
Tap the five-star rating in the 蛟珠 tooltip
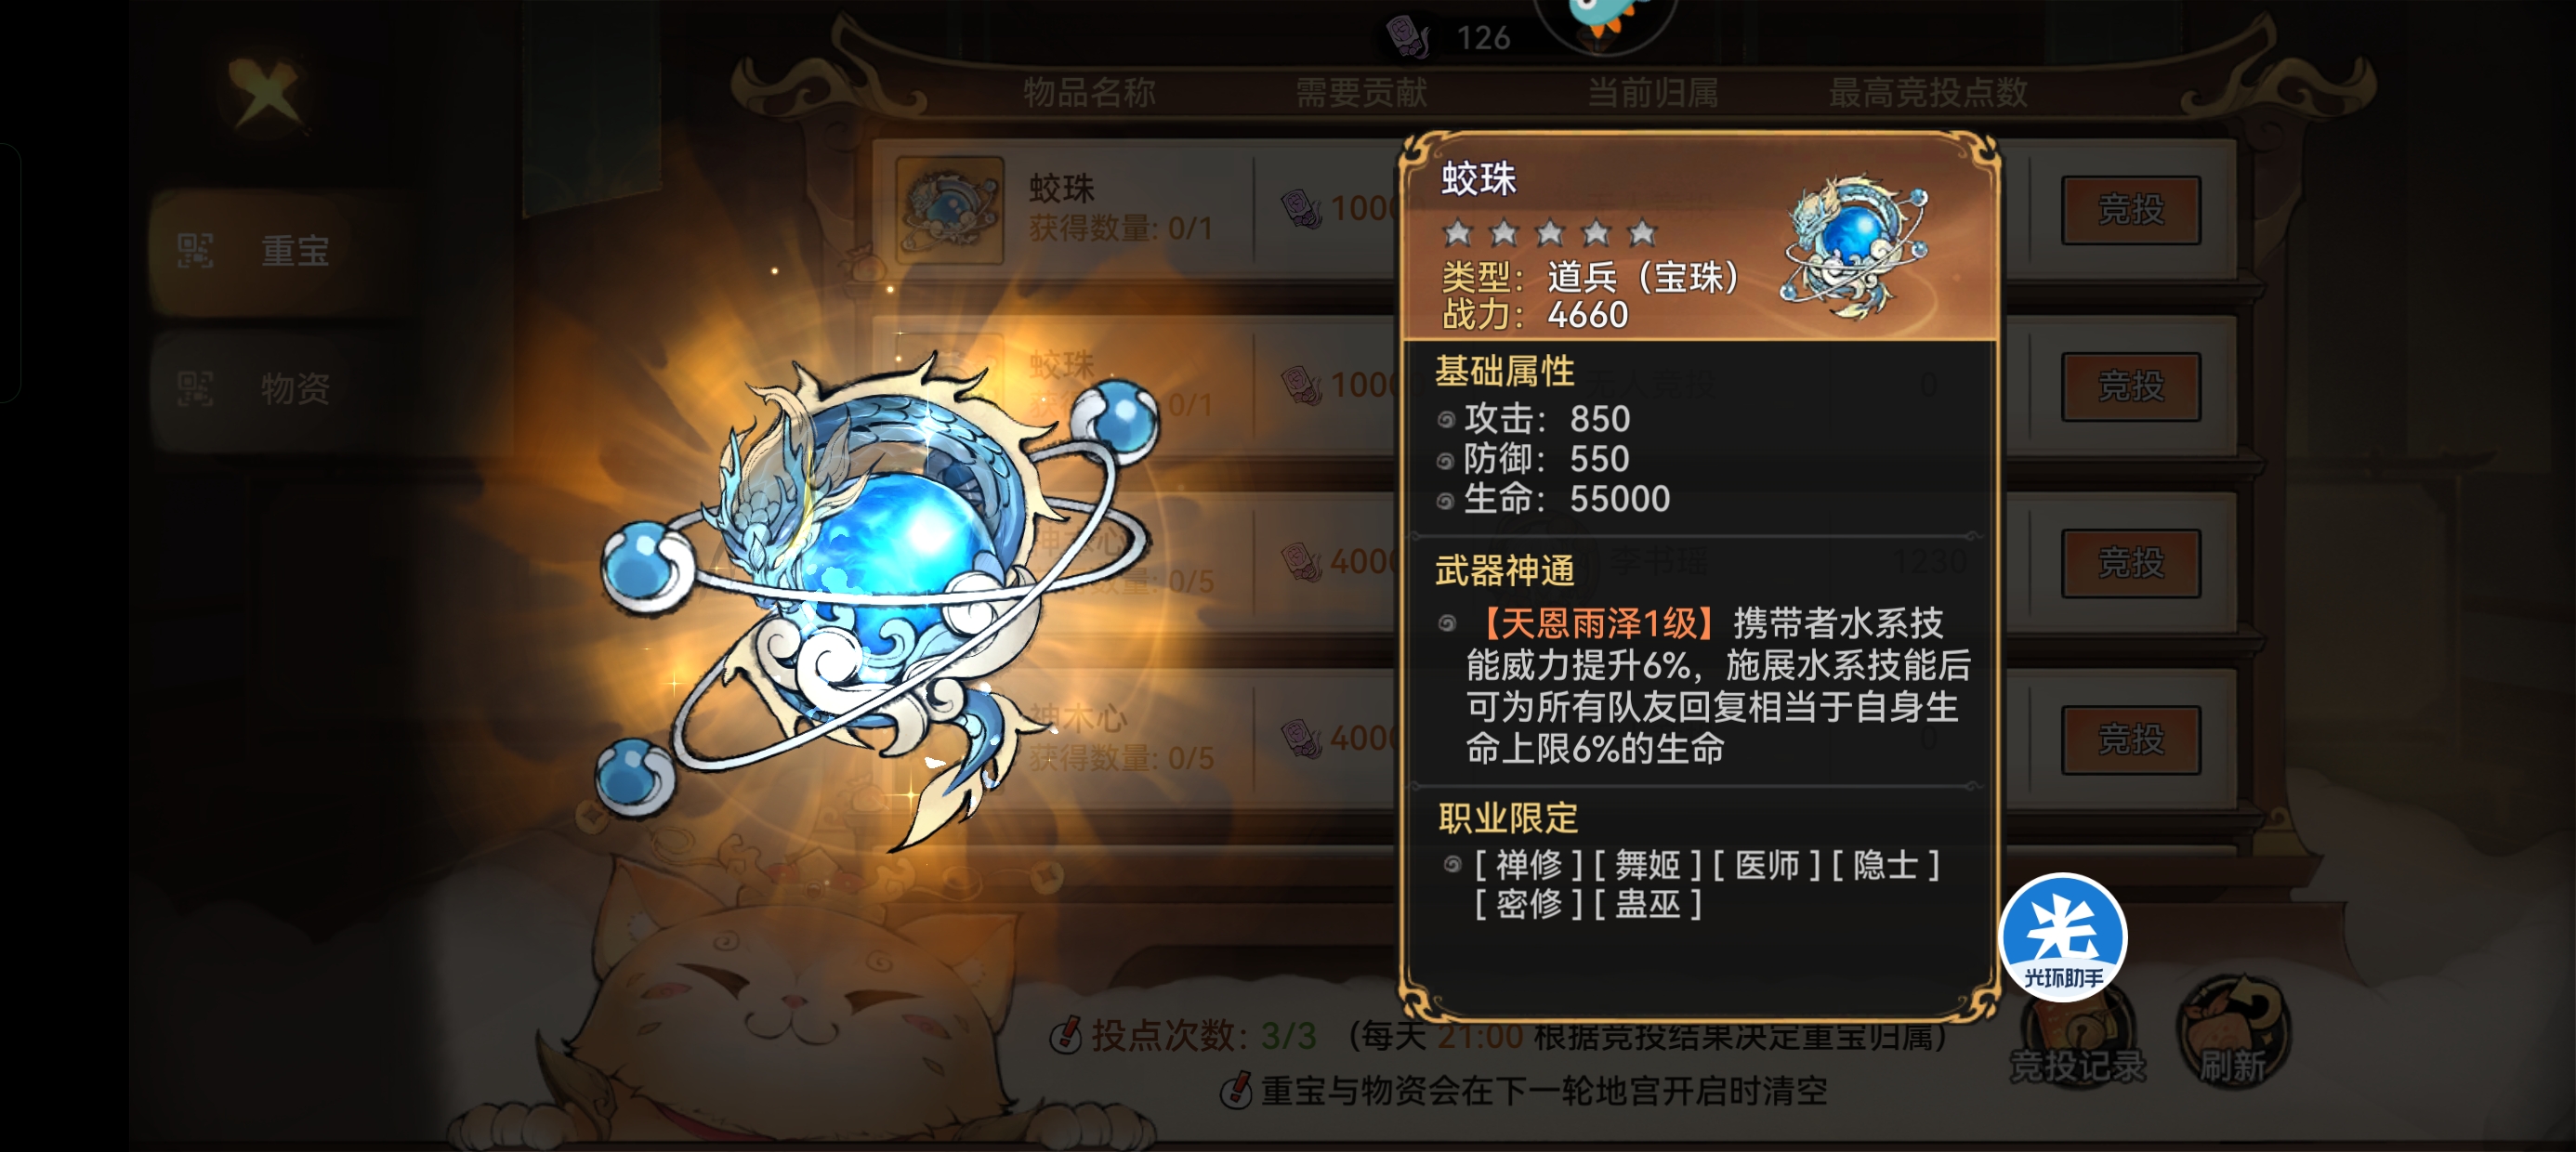pos(1549,233)
